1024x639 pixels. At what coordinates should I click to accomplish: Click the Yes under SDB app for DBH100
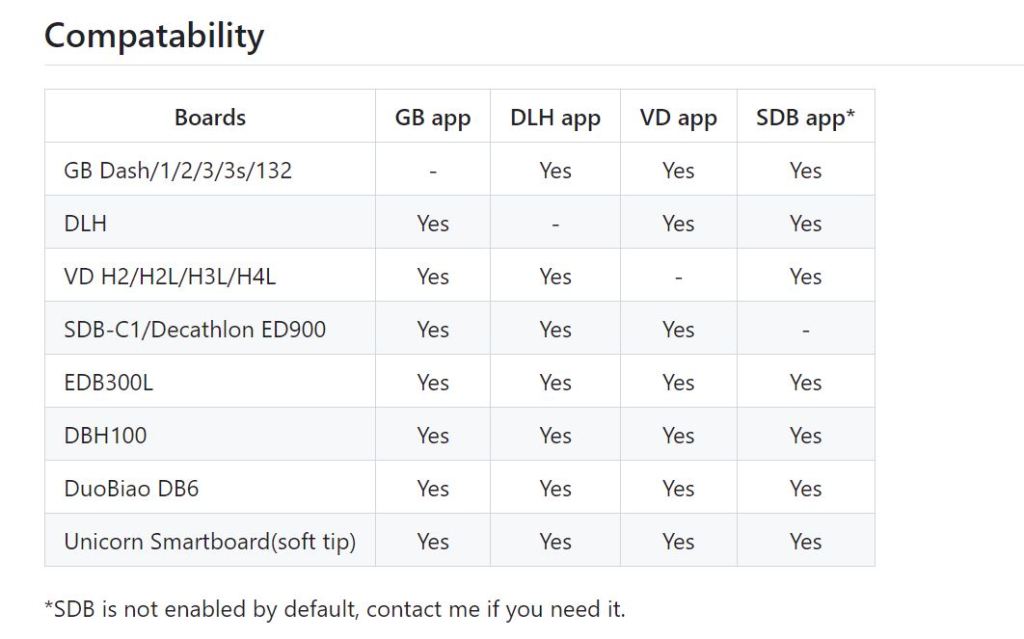pos(805,435)
